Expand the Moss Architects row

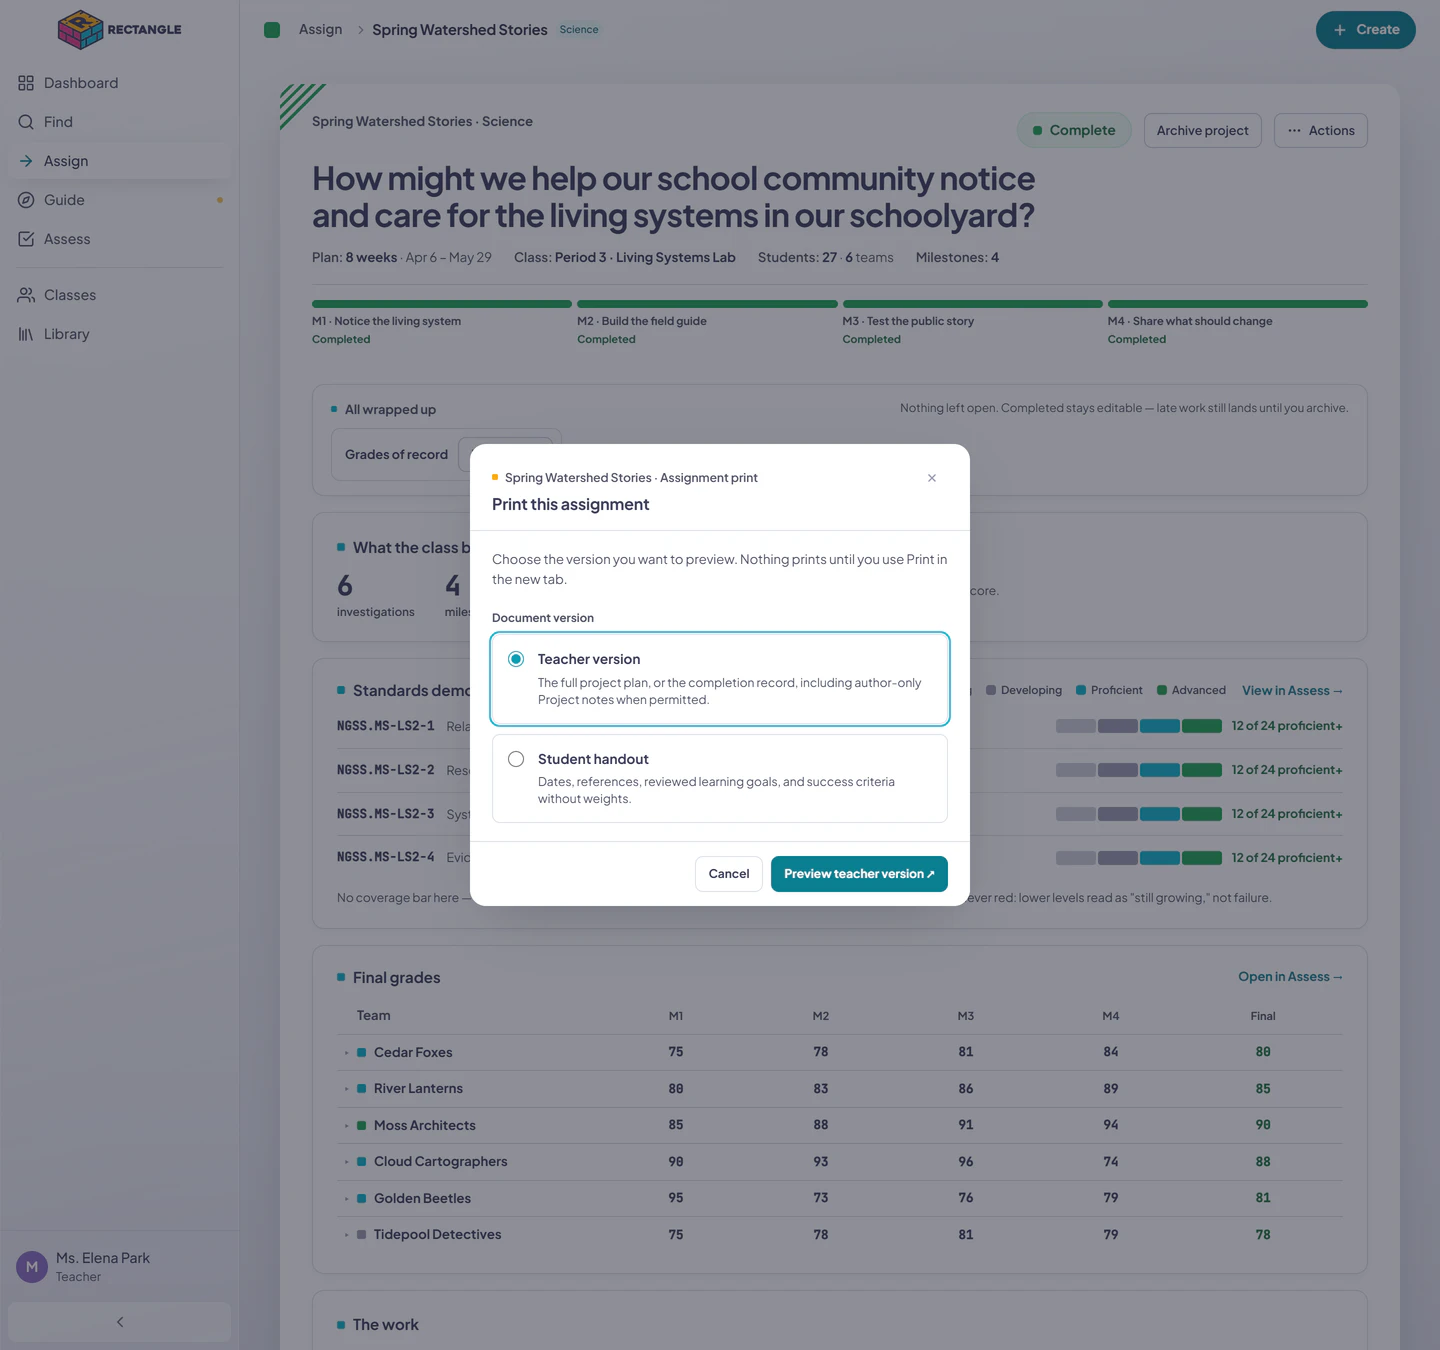point(347,1126)
